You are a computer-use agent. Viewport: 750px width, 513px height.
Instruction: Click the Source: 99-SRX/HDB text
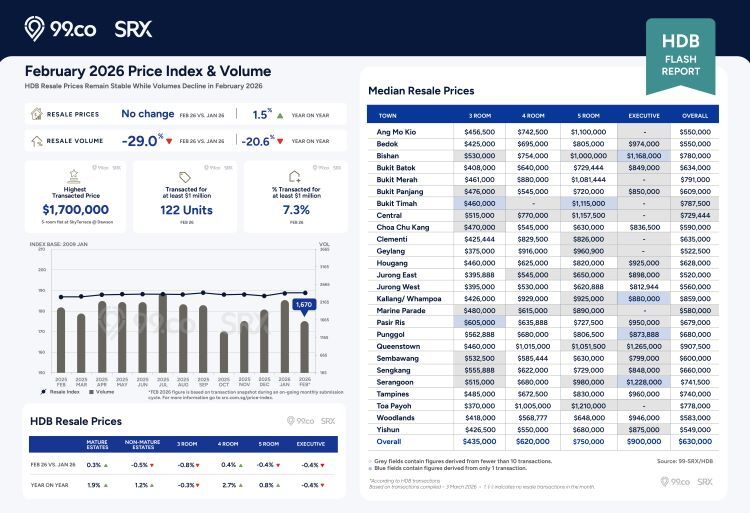click(685, 461)
